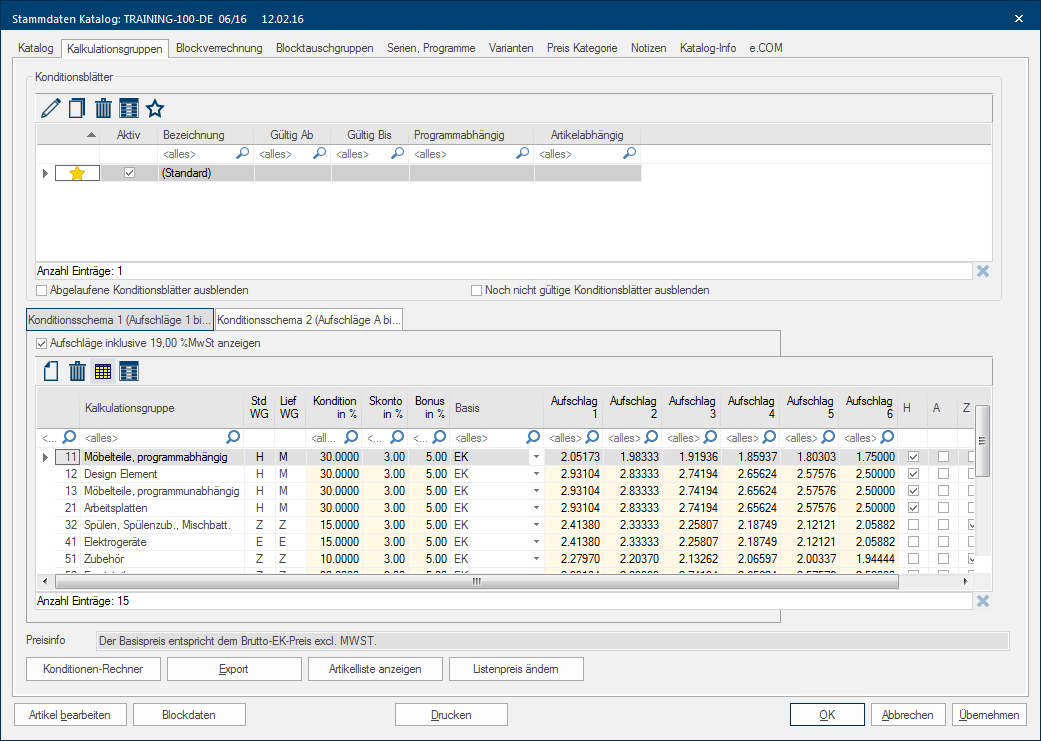Click the new page icon above Kalkulationsgruppe table
Viewport: 1041px width, 741px height.
point(50,372)
